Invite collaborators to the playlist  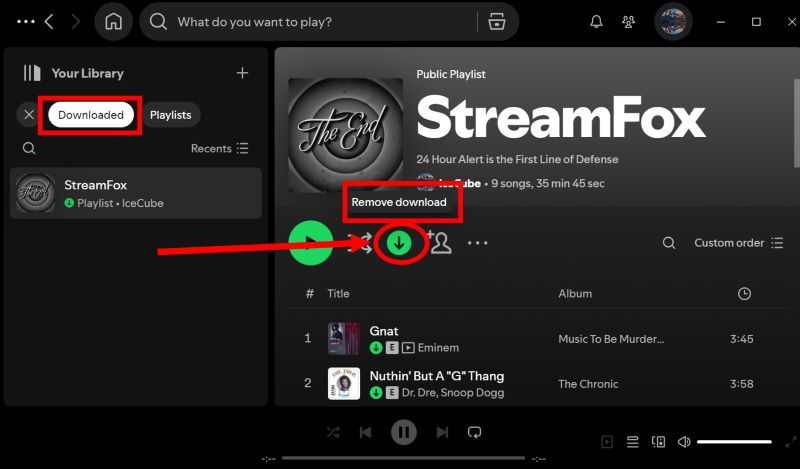pos(439,242)
